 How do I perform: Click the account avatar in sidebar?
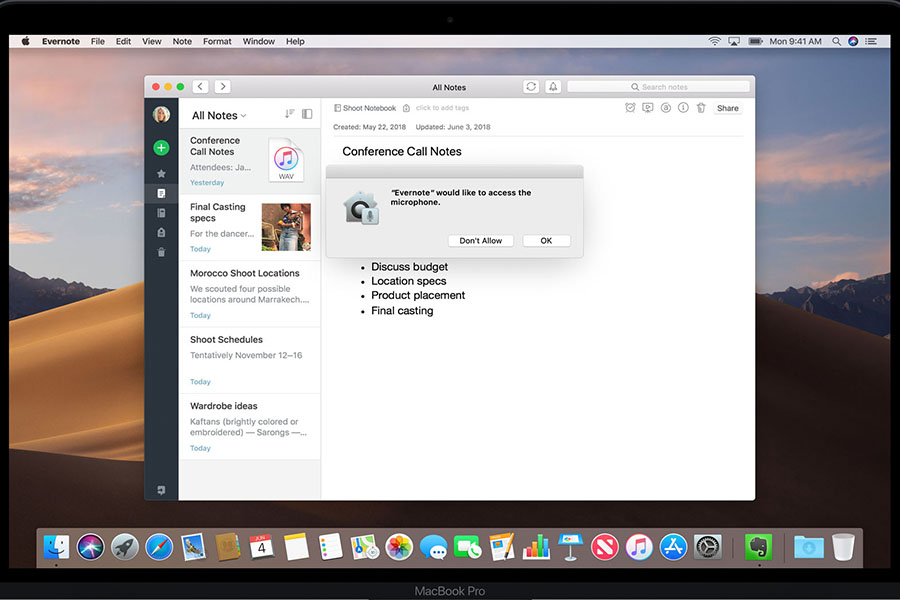tap(161, 114)
